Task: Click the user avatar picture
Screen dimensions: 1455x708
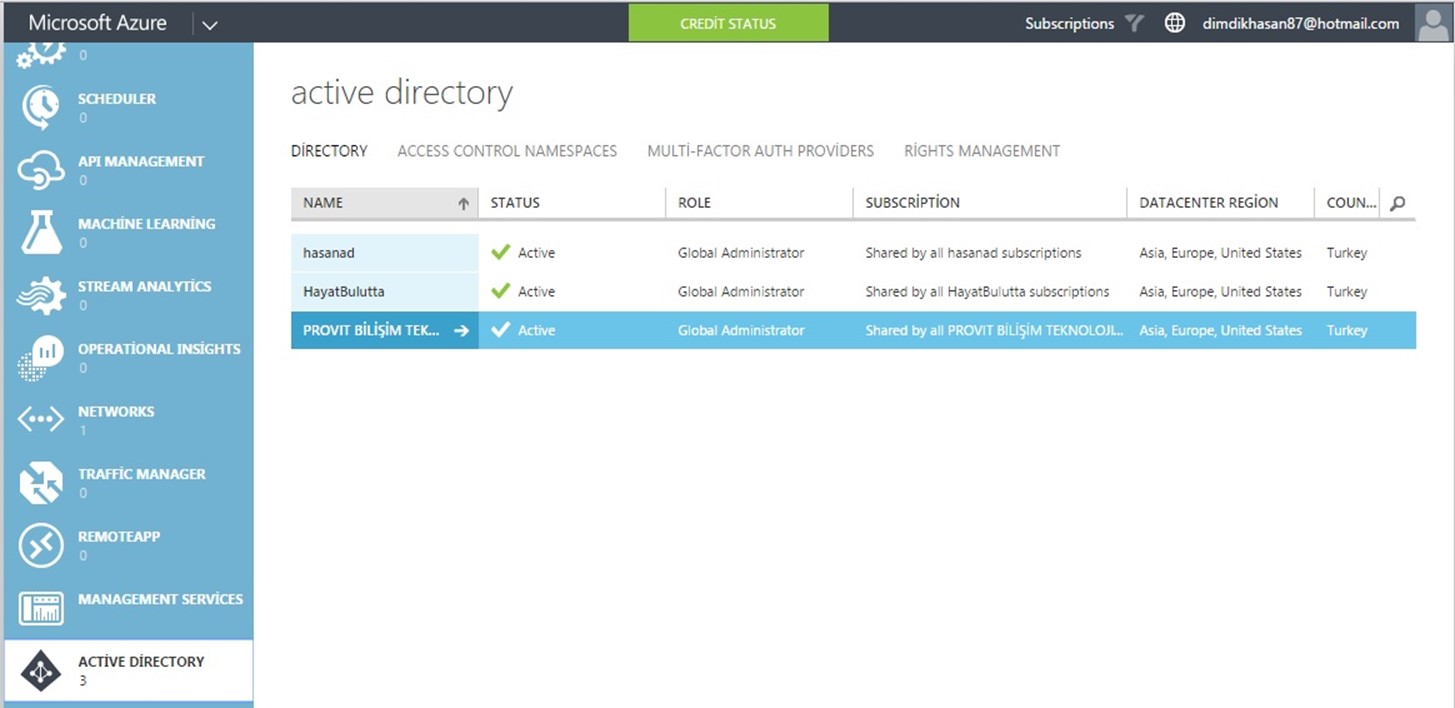Action: [1434, 23]
